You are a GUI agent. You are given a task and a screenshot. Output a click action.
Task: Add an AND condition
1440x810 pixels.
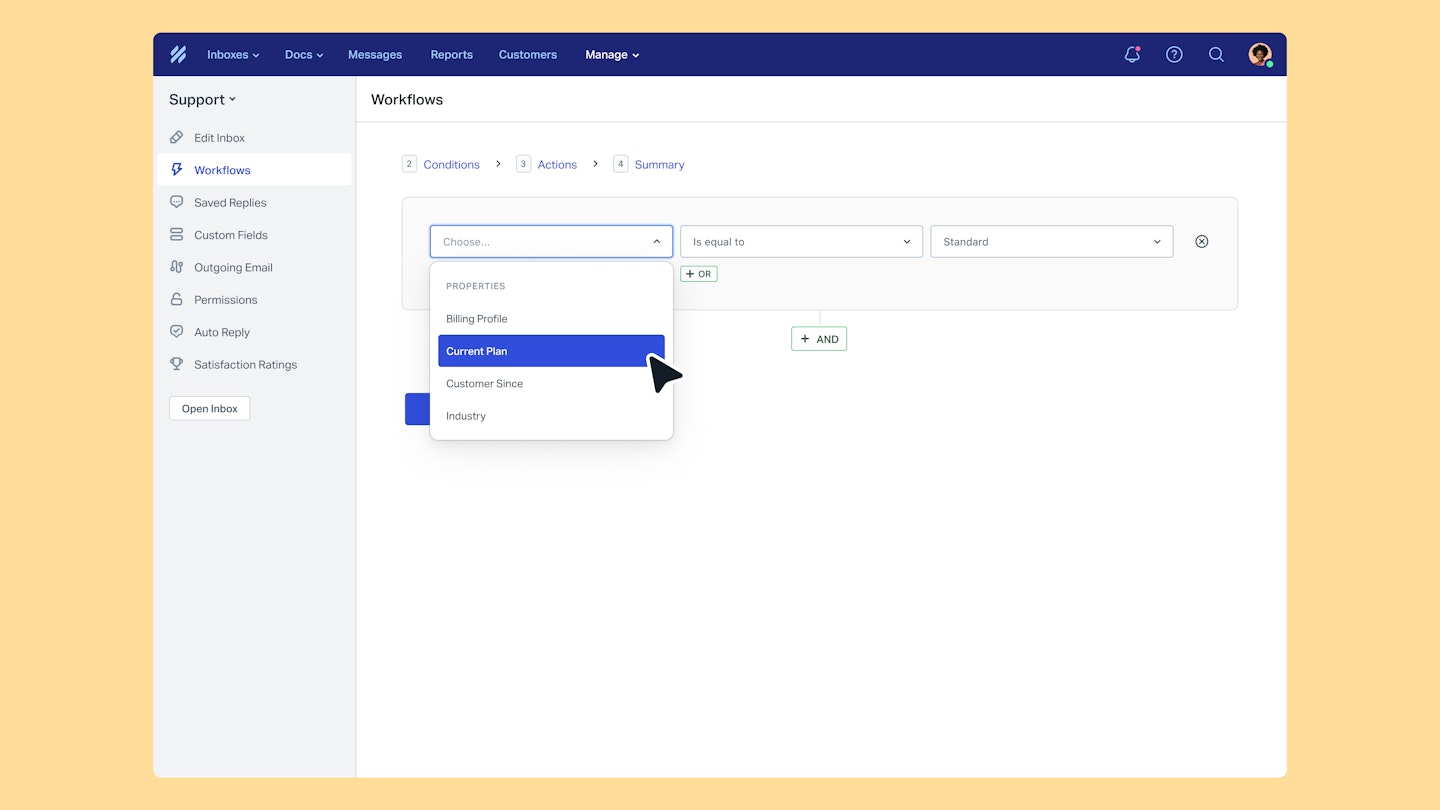tap(819, 339)
